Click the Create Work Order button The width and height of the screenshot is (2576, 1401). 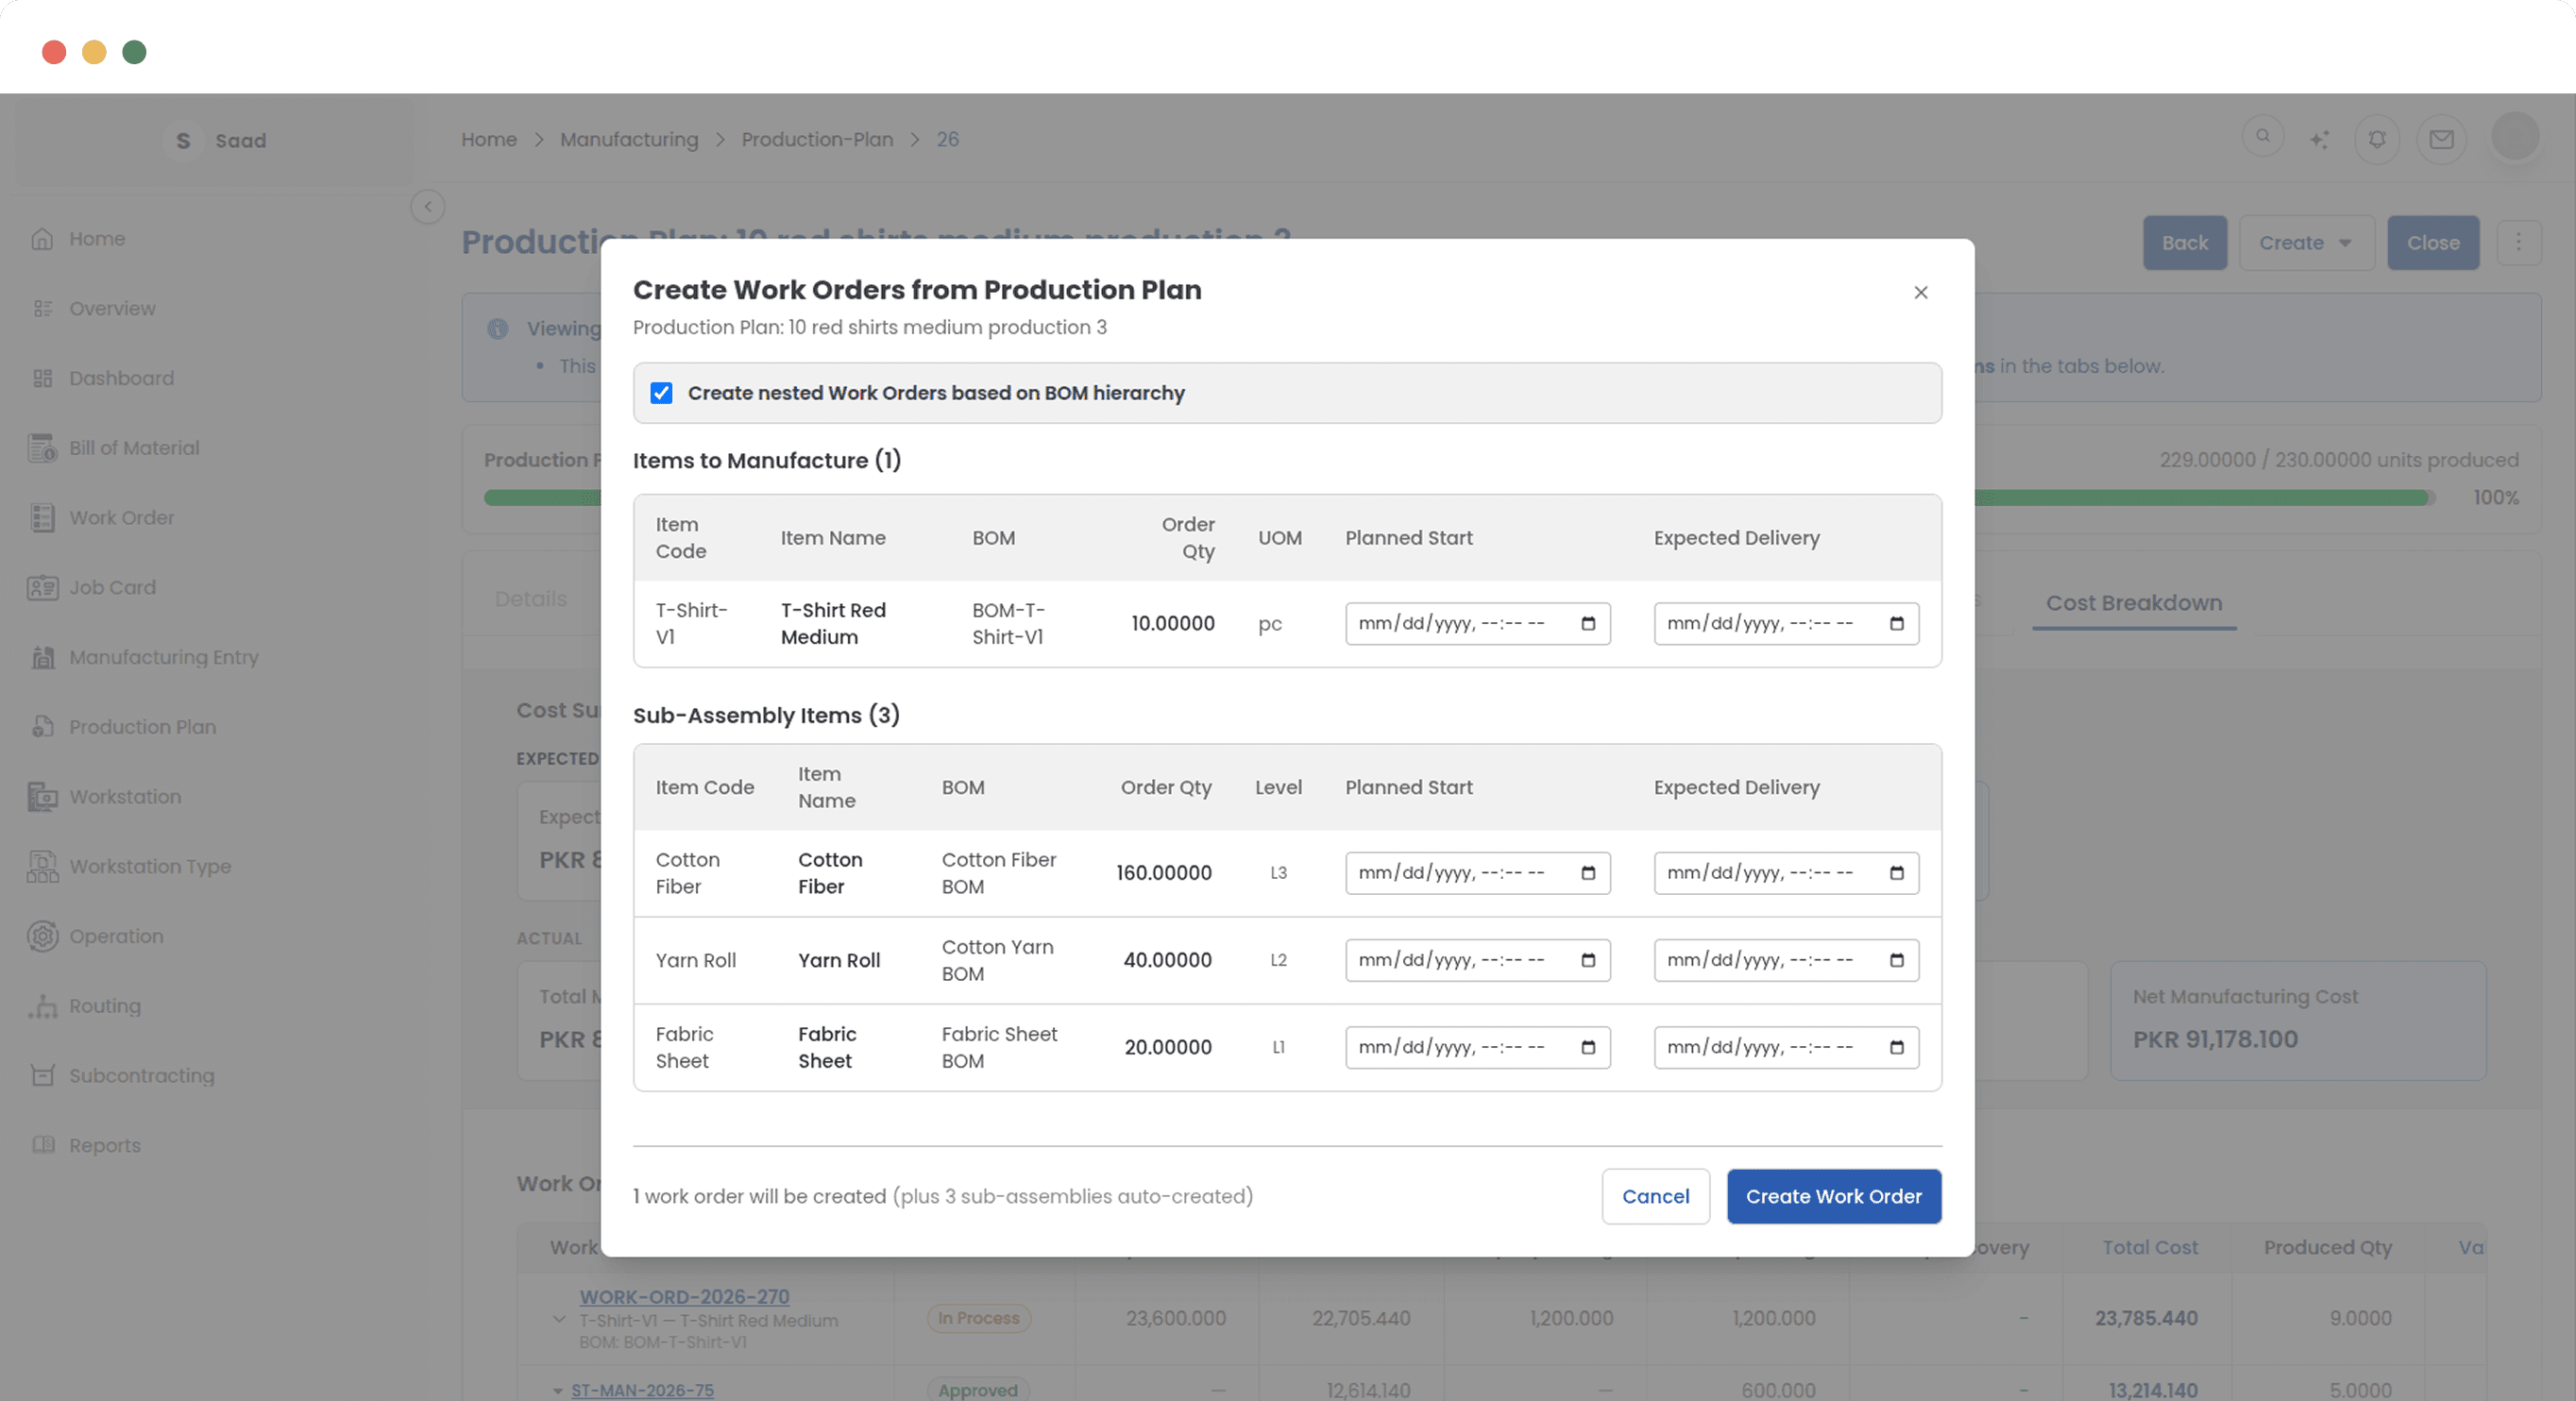[x=1833, y=1196]
